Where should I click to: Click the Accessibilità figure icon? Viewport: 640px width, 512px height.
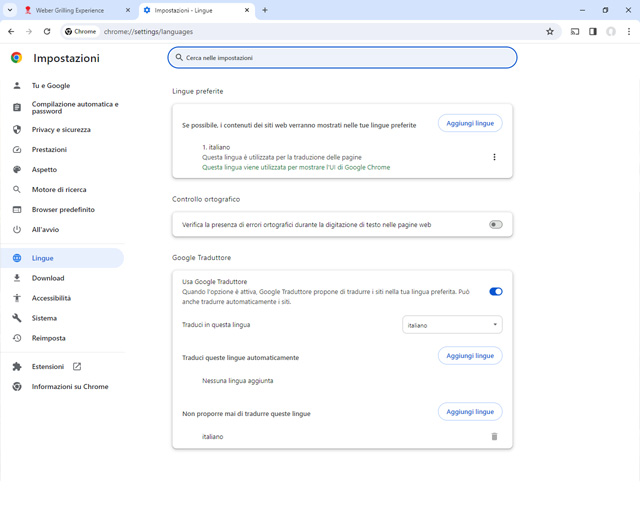click(x=17, y=298)
